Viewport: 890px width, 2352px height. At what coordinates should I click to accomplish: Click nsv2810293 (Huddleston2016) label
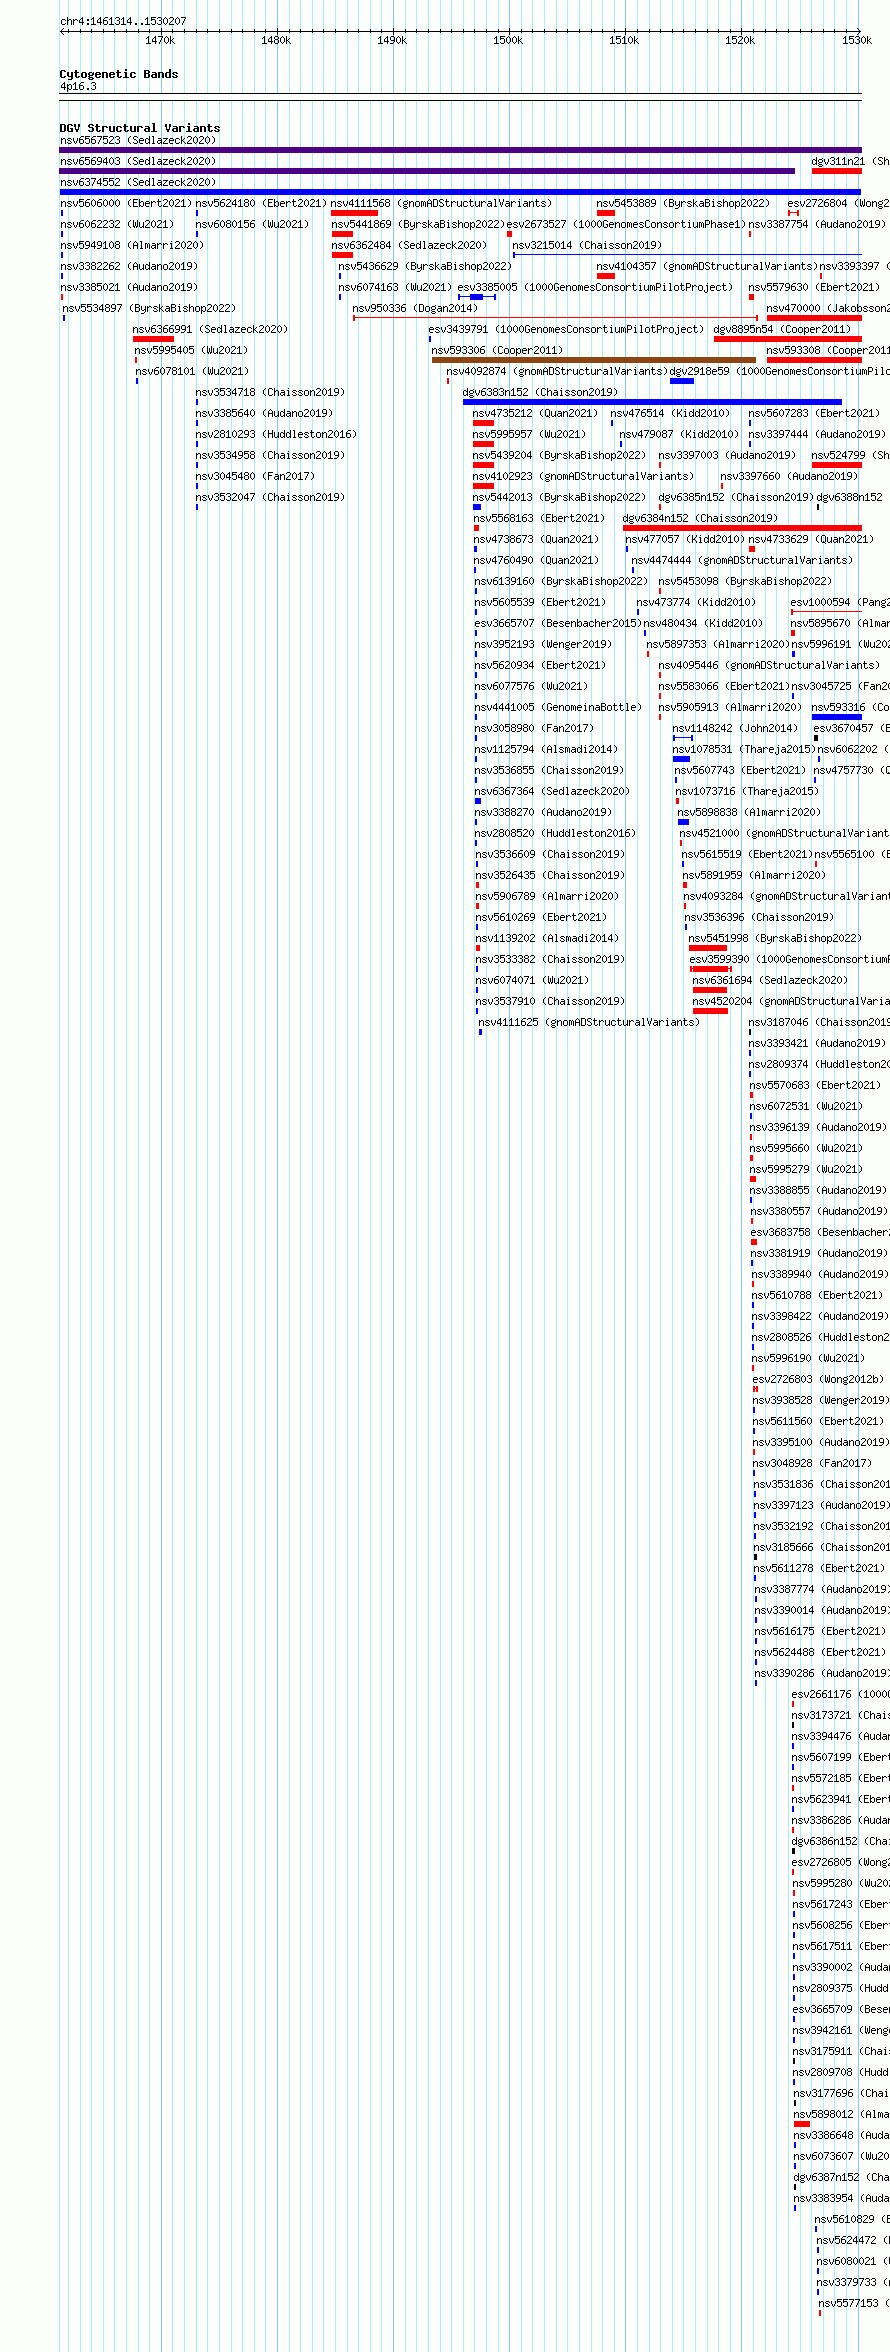(x=276, y=434)
